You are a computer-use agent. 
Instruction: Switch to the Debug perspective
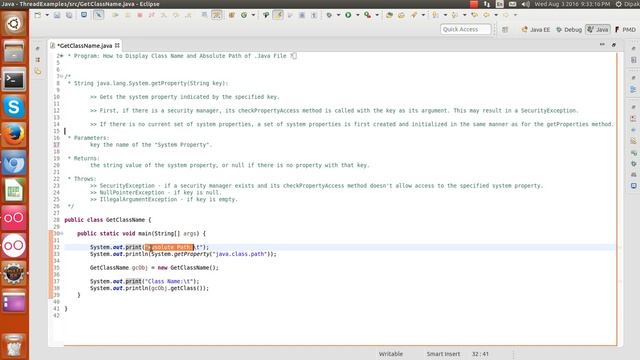(569, 29)
